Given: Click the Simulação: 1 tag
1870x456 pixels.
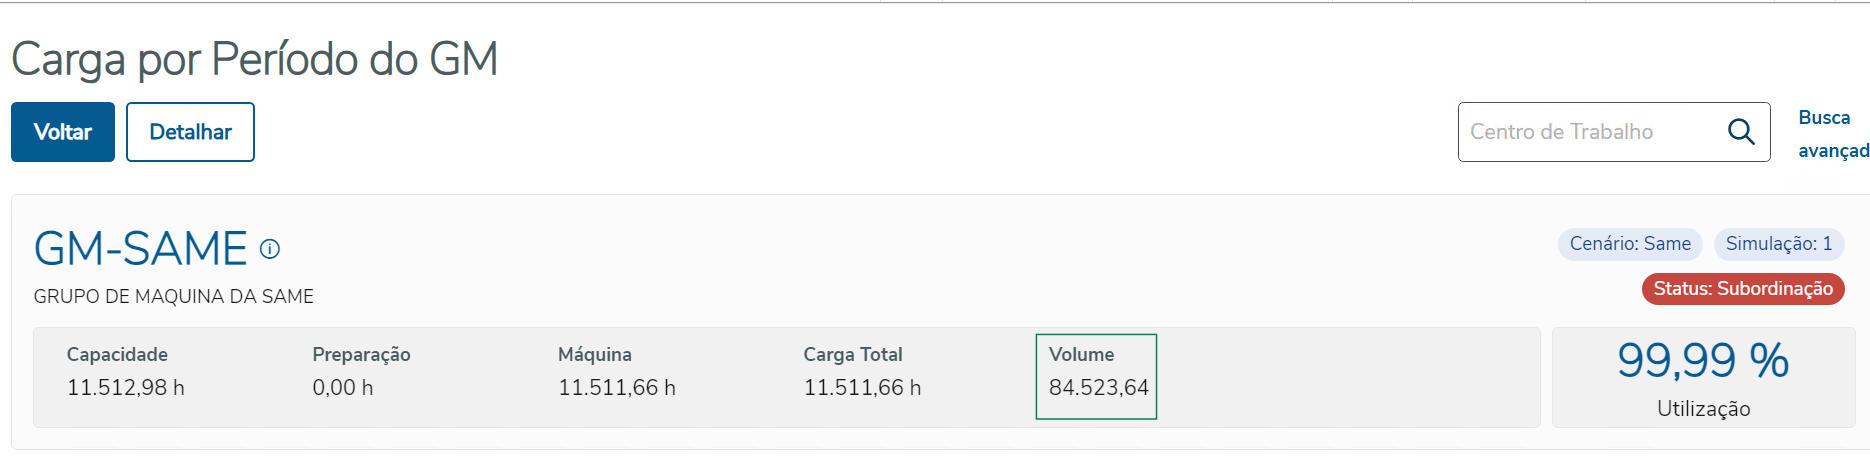Looking at the screenshot, I should (x=1779, y=244).
